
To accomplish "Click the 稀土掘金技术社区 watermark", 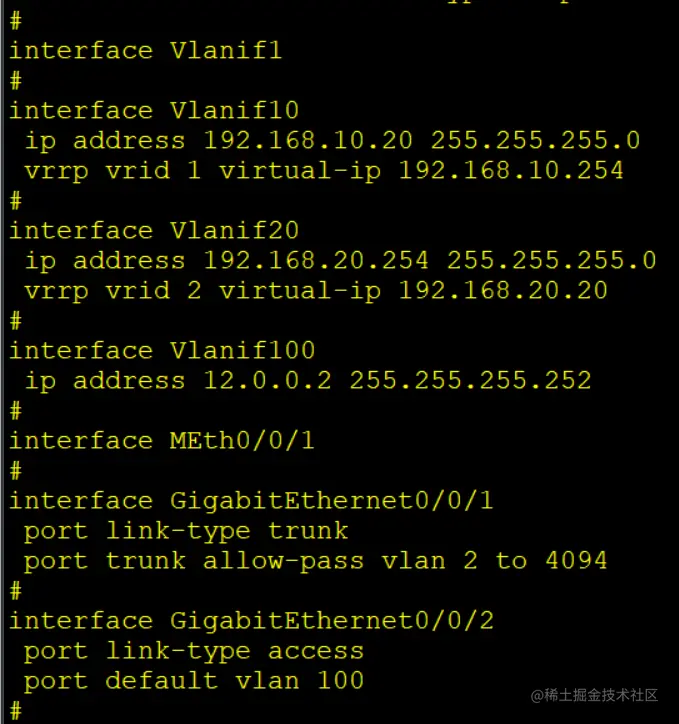I will click(x=594, y=695).
